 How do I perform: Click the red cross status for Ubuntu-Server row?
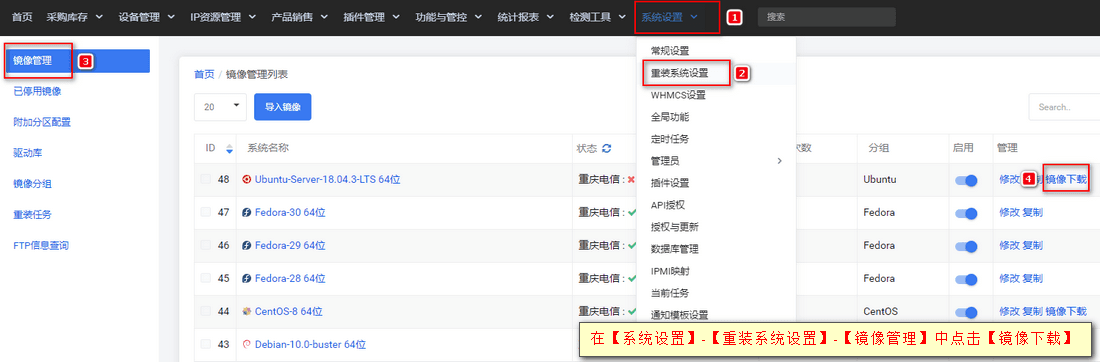click(631, 180)
